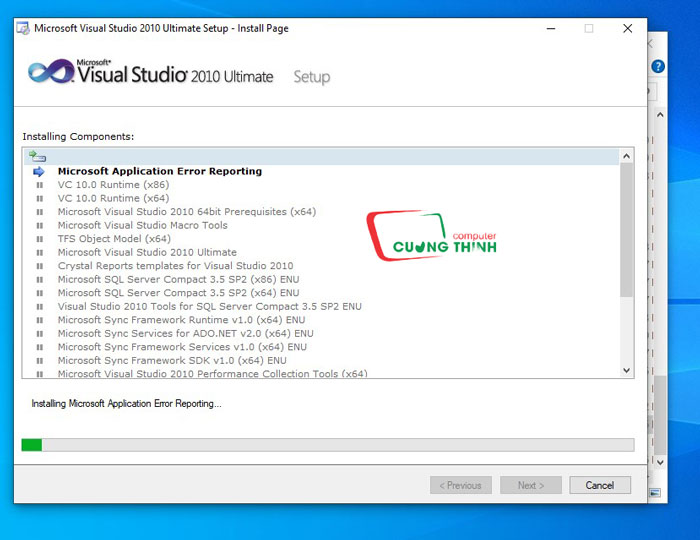Image resolution: width=700 pixels, height=540 pixels.
Task: Click pause icon beside TFS Object Model (x64)
Action: click(x=40, y=239)
